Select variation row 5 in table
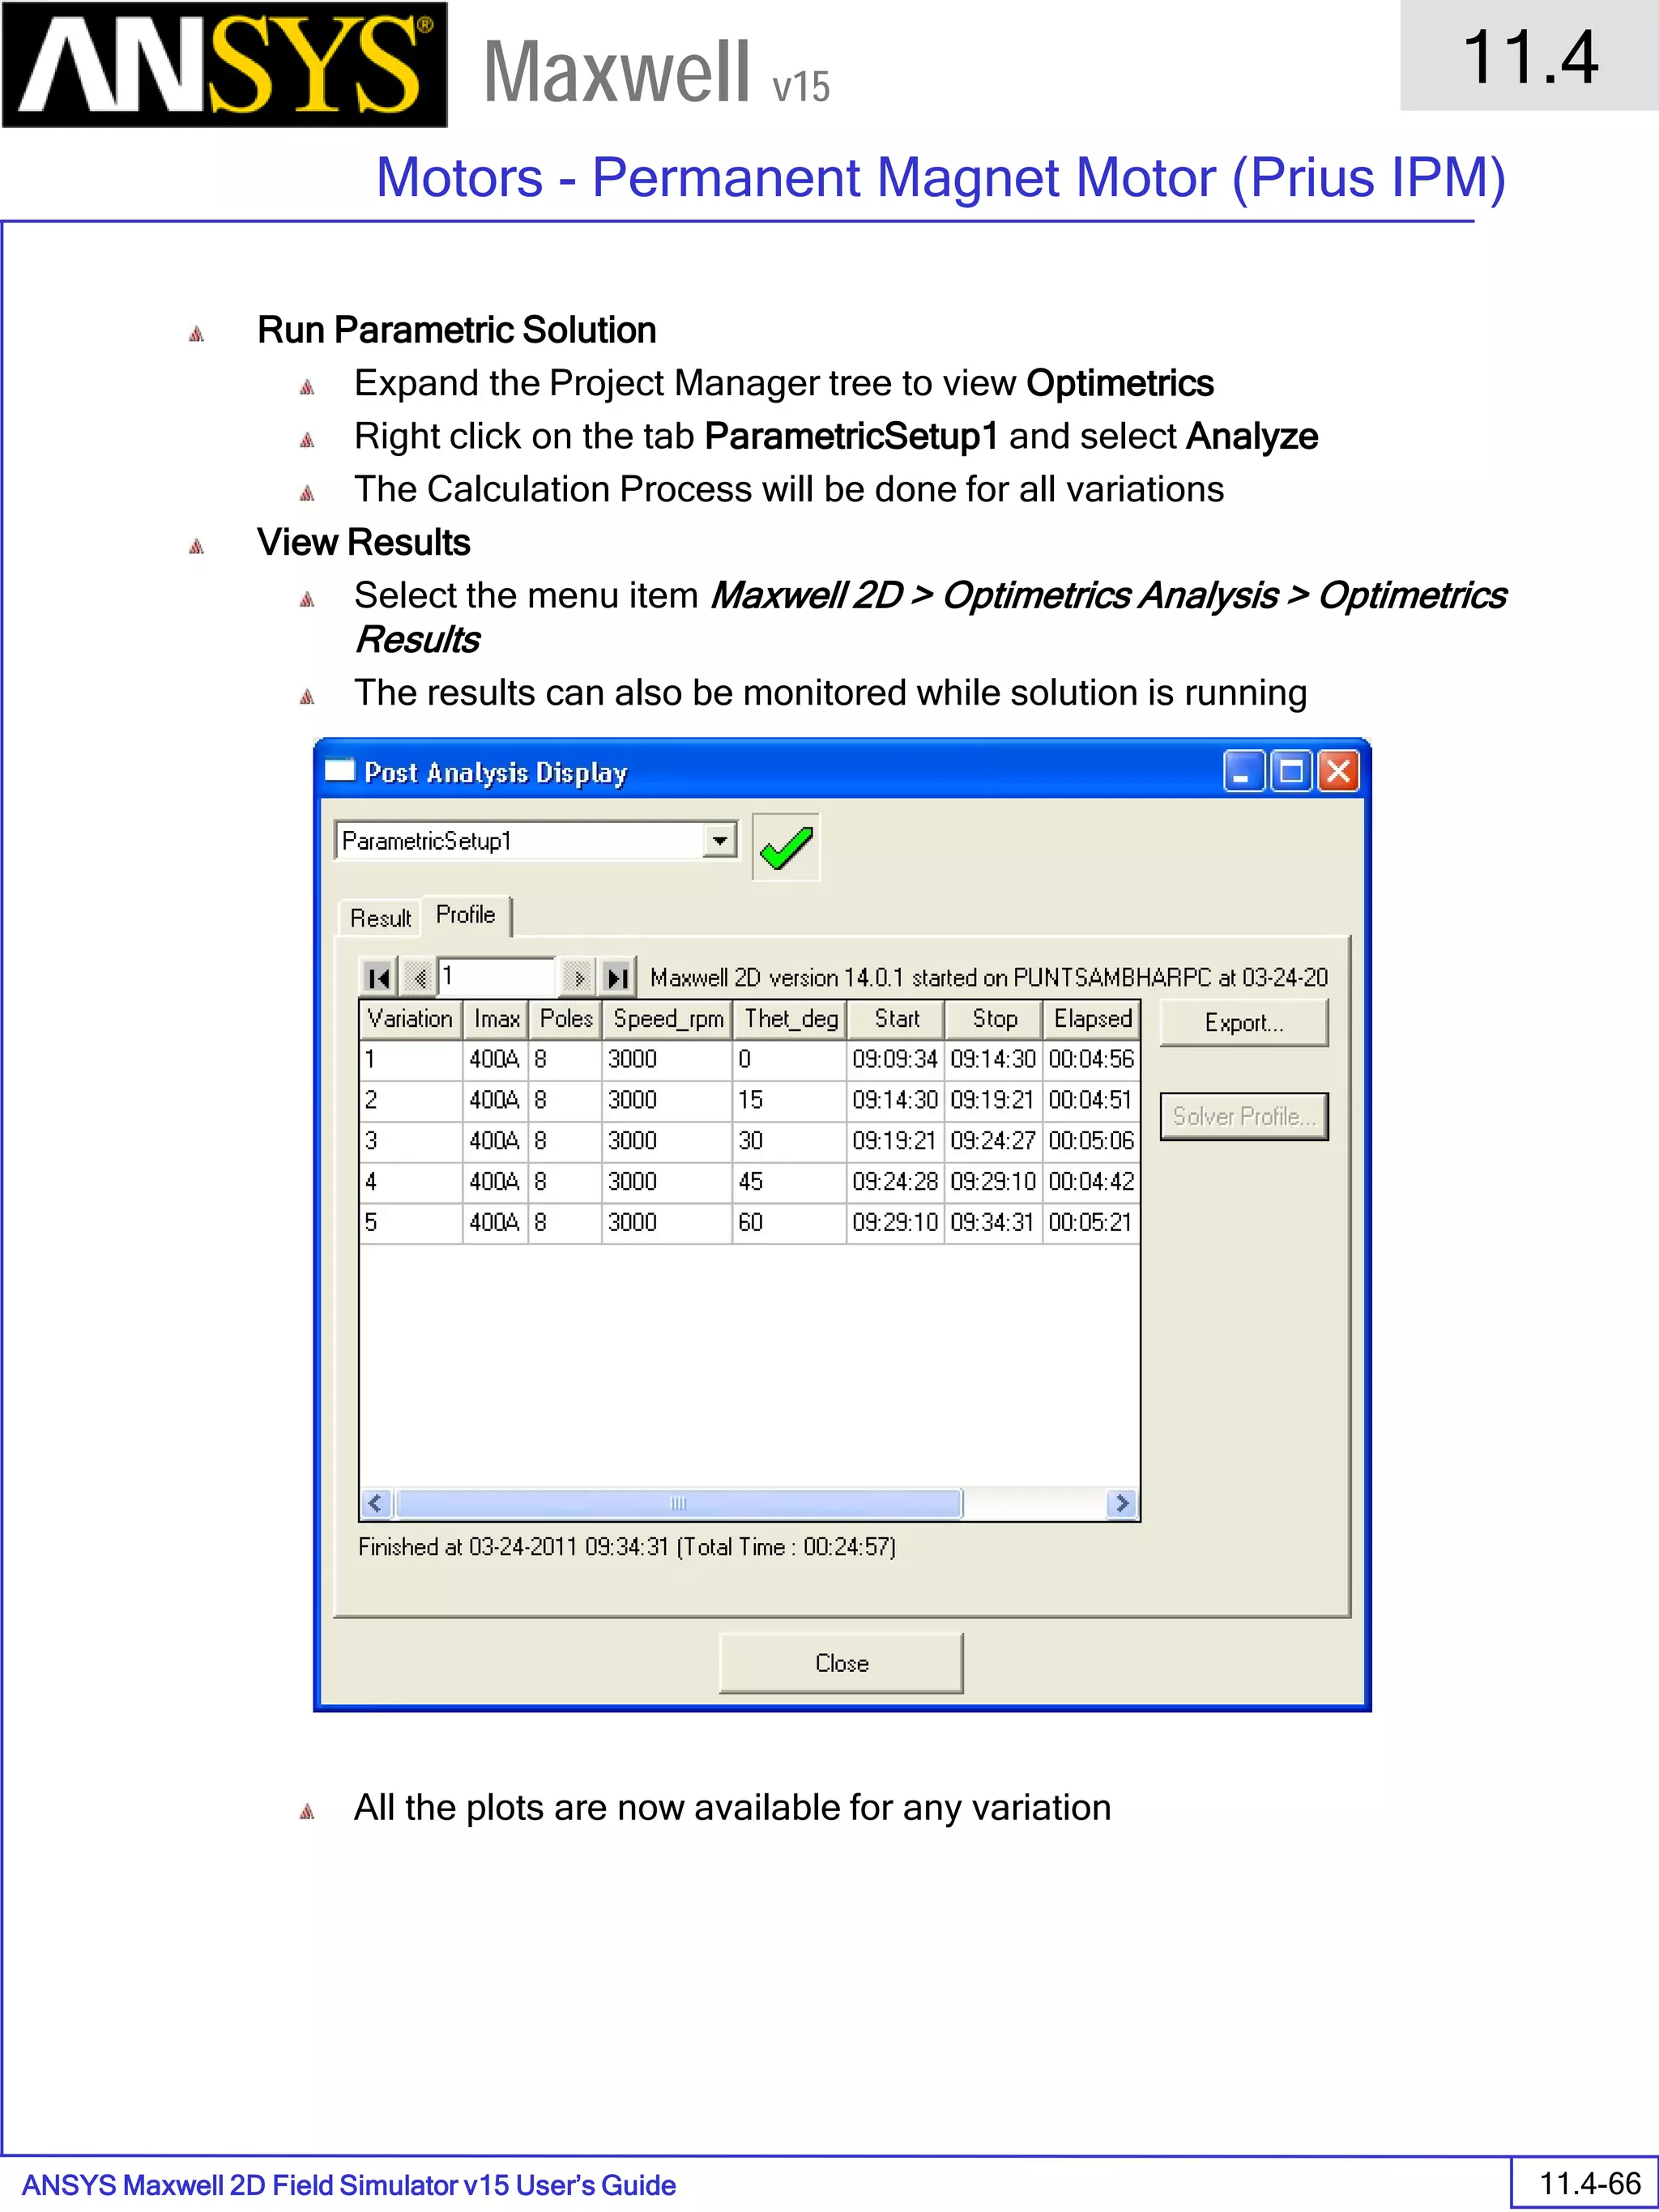This screenshot has width=1659, height=2212. tap(749, 1223)
